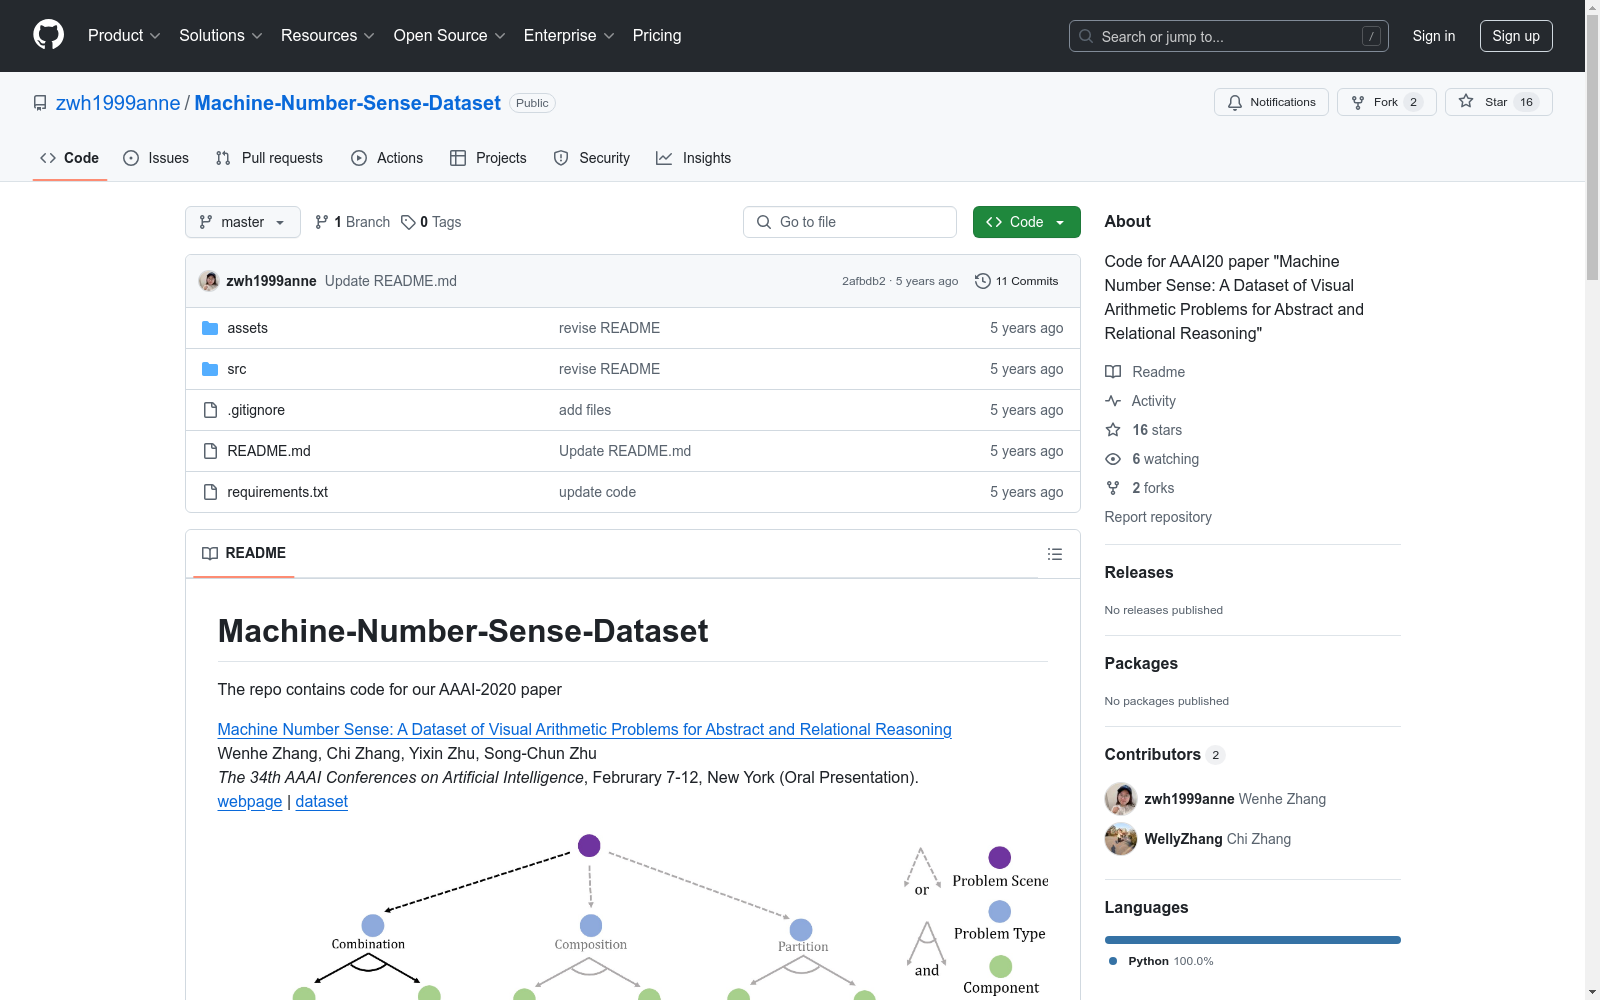This screenshot has height=1000, width=1600.
Task: Open the requirements.txt file name
Action: pos(278,492)
